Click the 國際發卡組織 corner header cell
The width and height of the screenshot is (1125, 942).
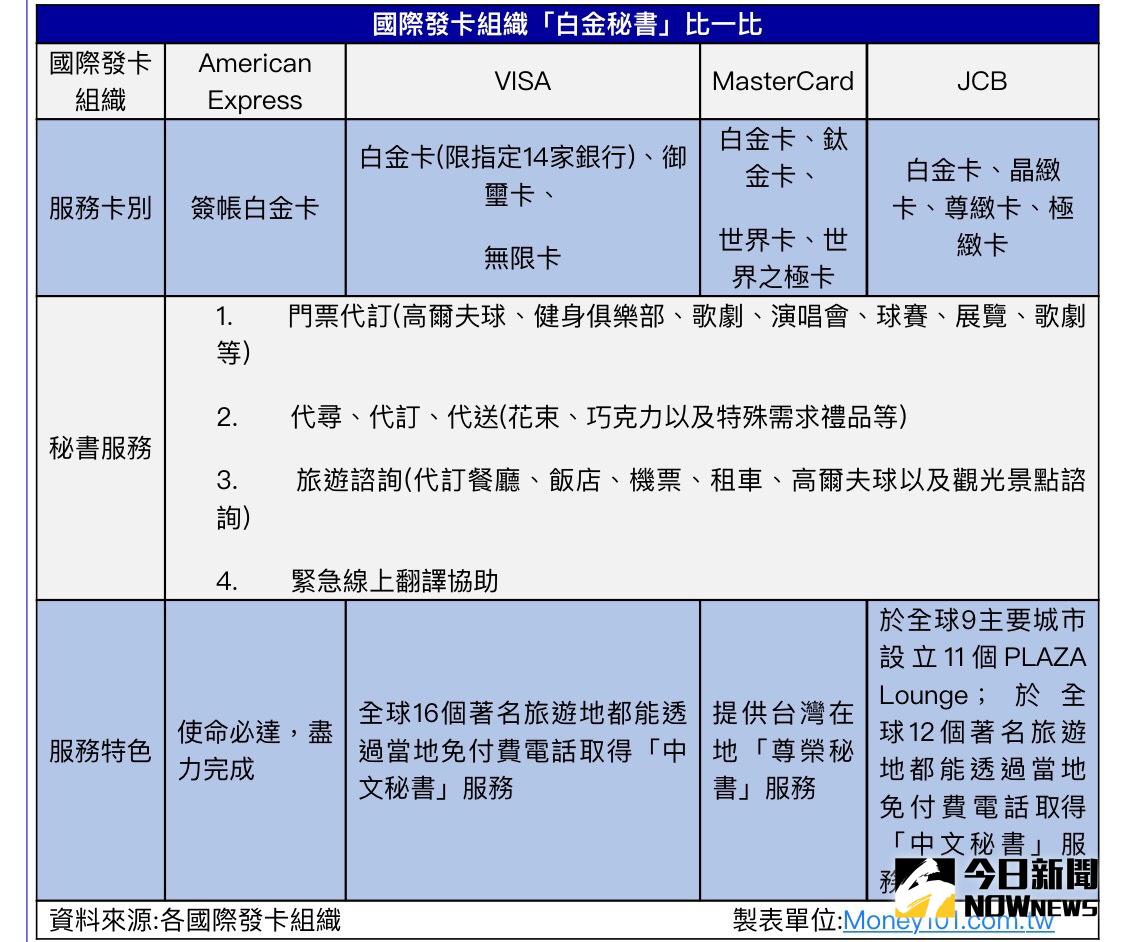click(101, 81)
